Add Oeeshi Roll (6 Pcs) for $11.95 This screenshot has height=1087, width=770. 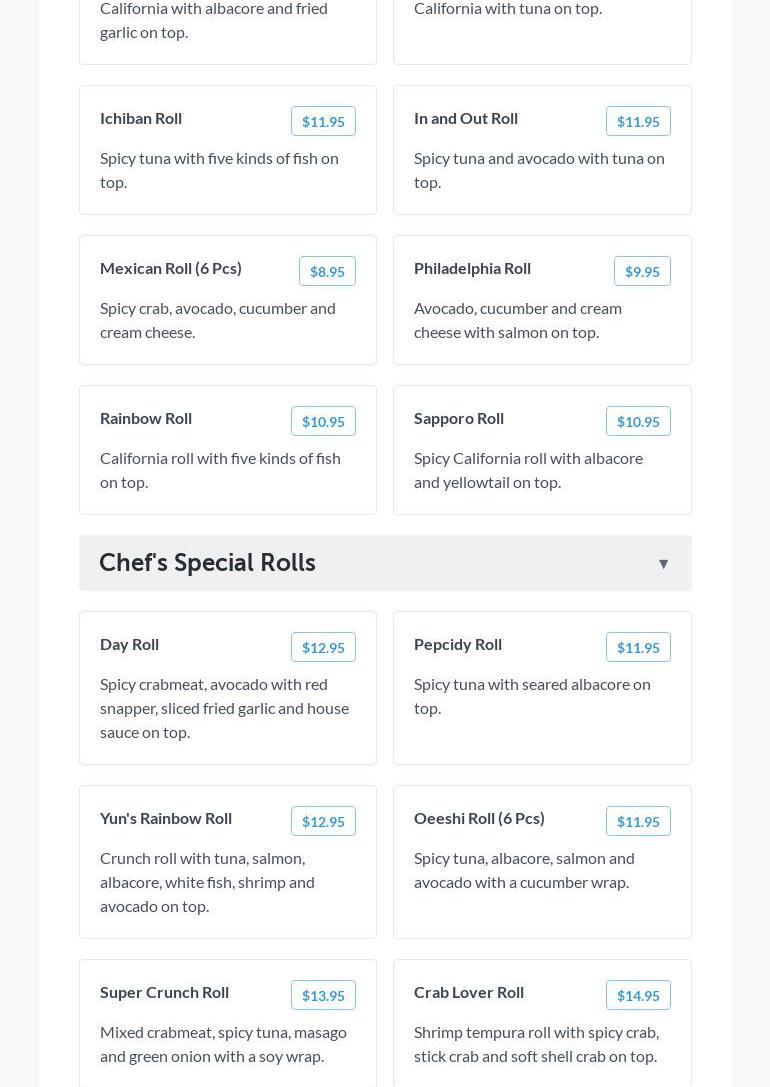638,821
